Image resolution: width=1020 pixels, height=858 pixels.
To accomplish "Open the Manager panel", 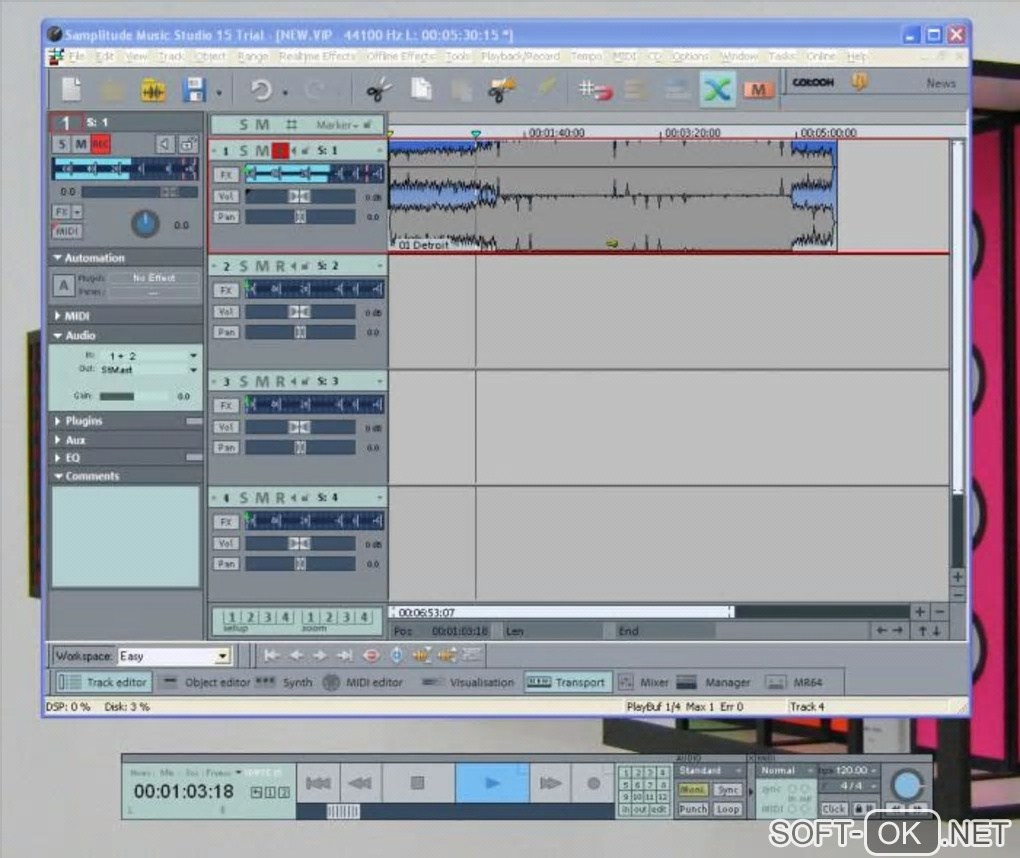I will click(x=714, y=682).
